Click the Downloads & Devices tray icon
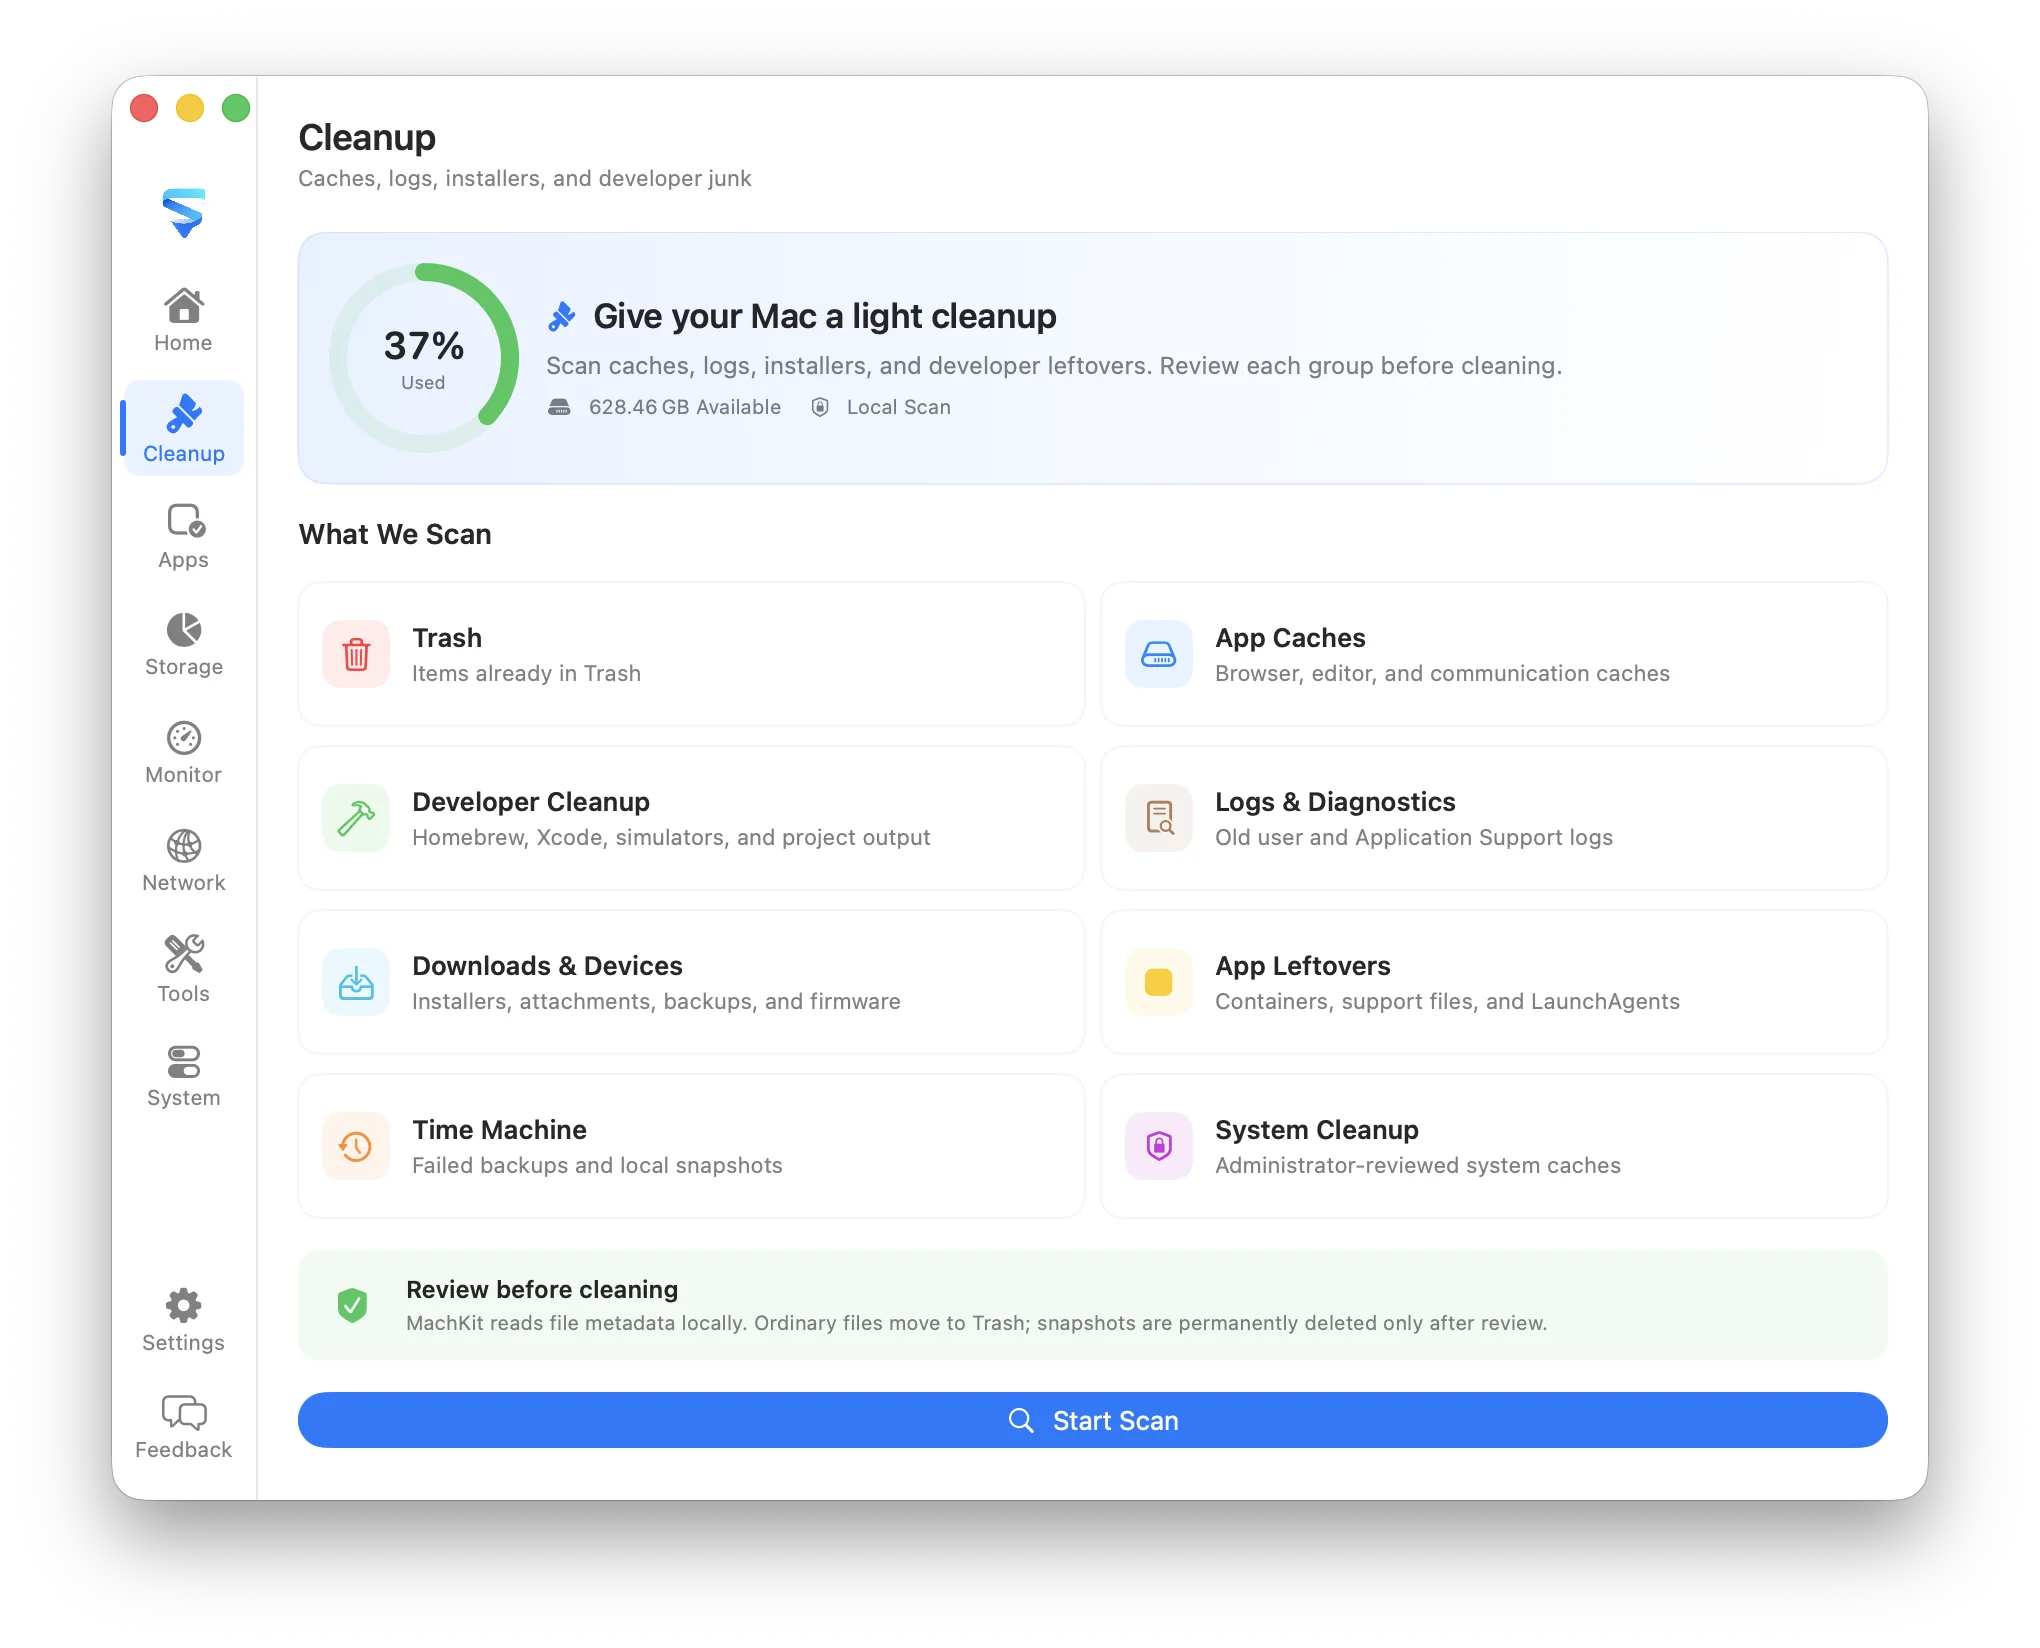This screenshot has height=1648, width=2040. (356, 982)
